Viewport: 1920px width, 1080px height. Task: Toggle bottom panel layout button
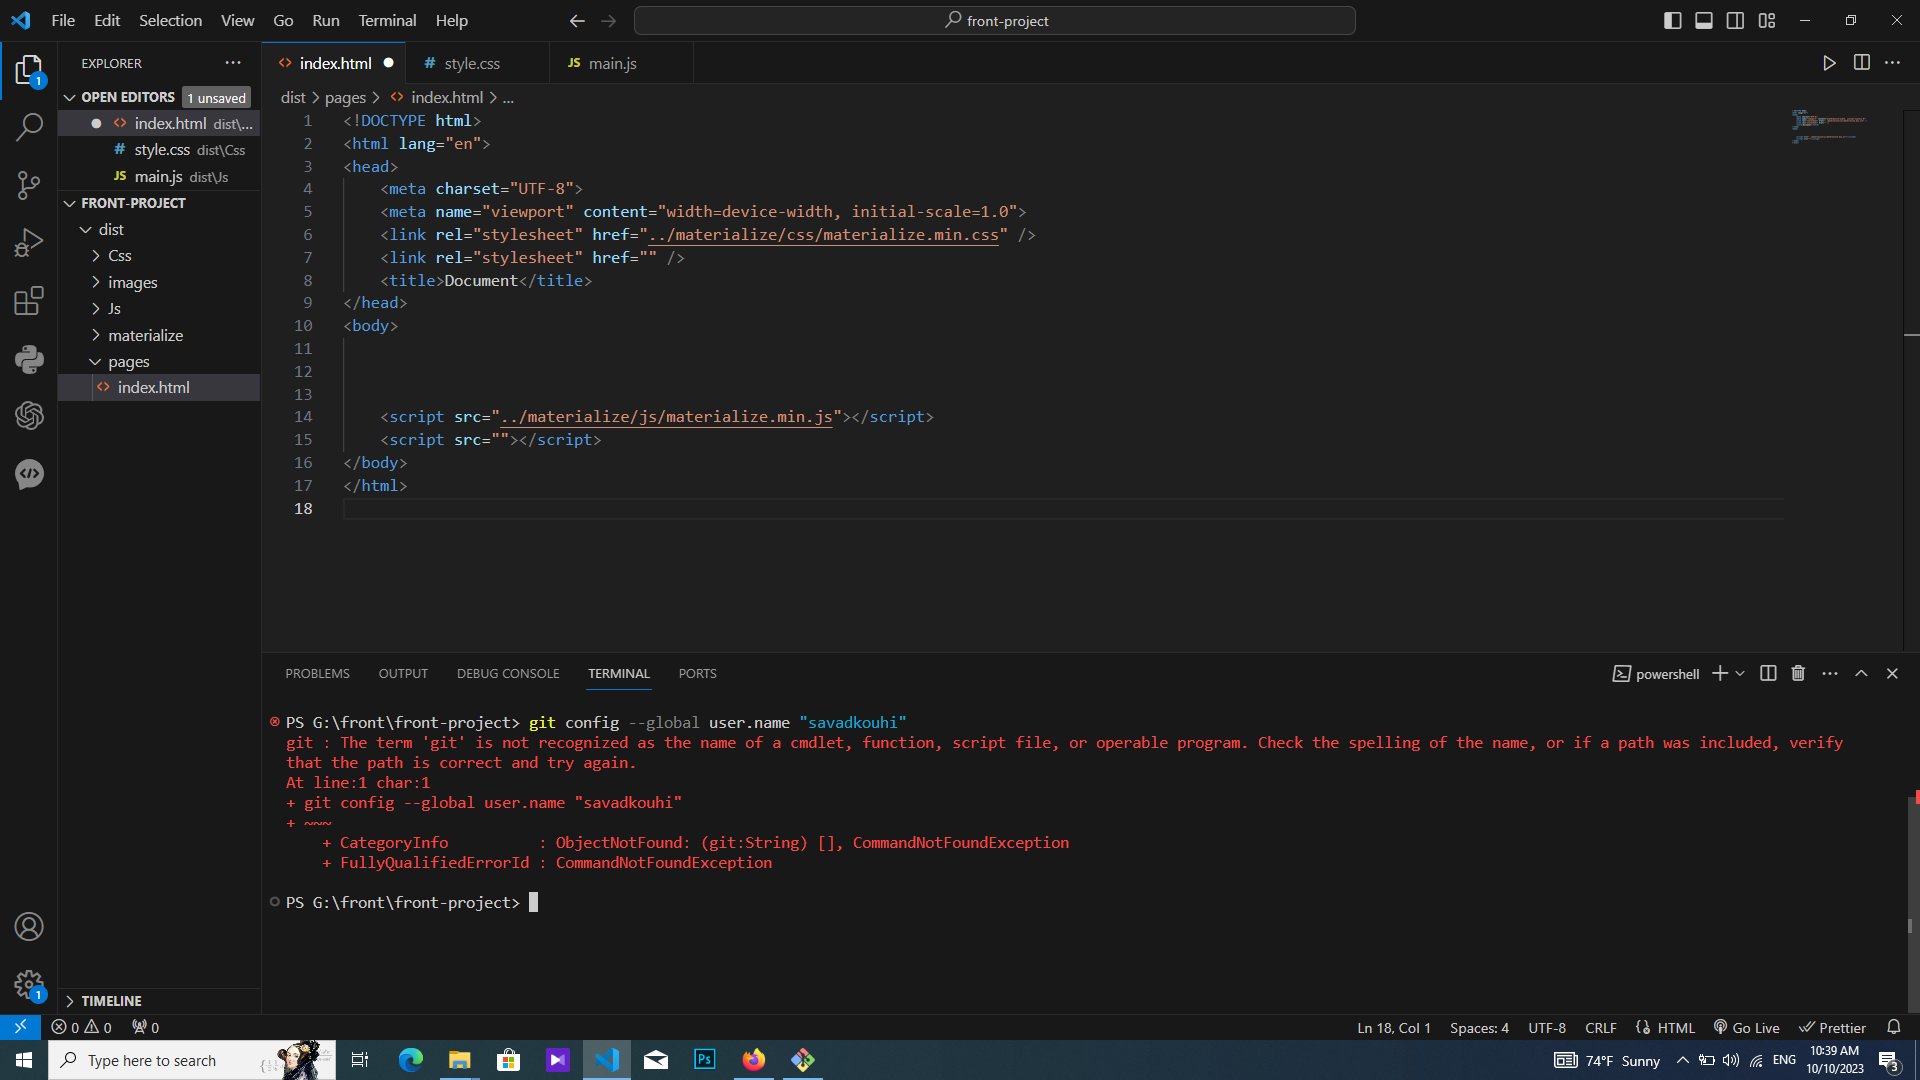coord(1704,21)
